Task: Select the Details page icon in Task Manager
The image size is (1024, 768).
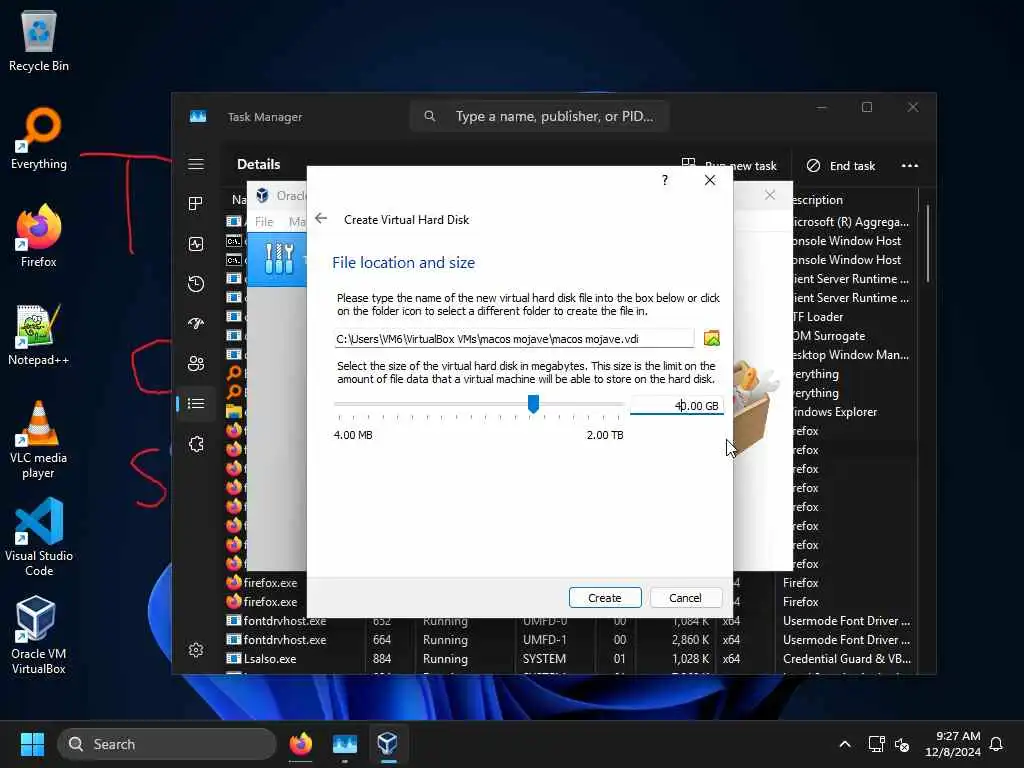Action: 196,404
